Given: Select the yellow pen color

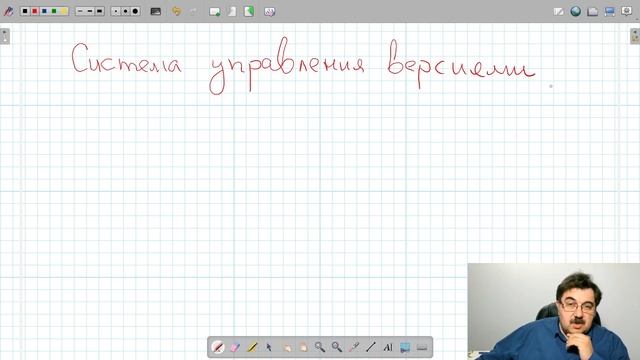Looking at the screenshot, I should [x=64, y=11].
